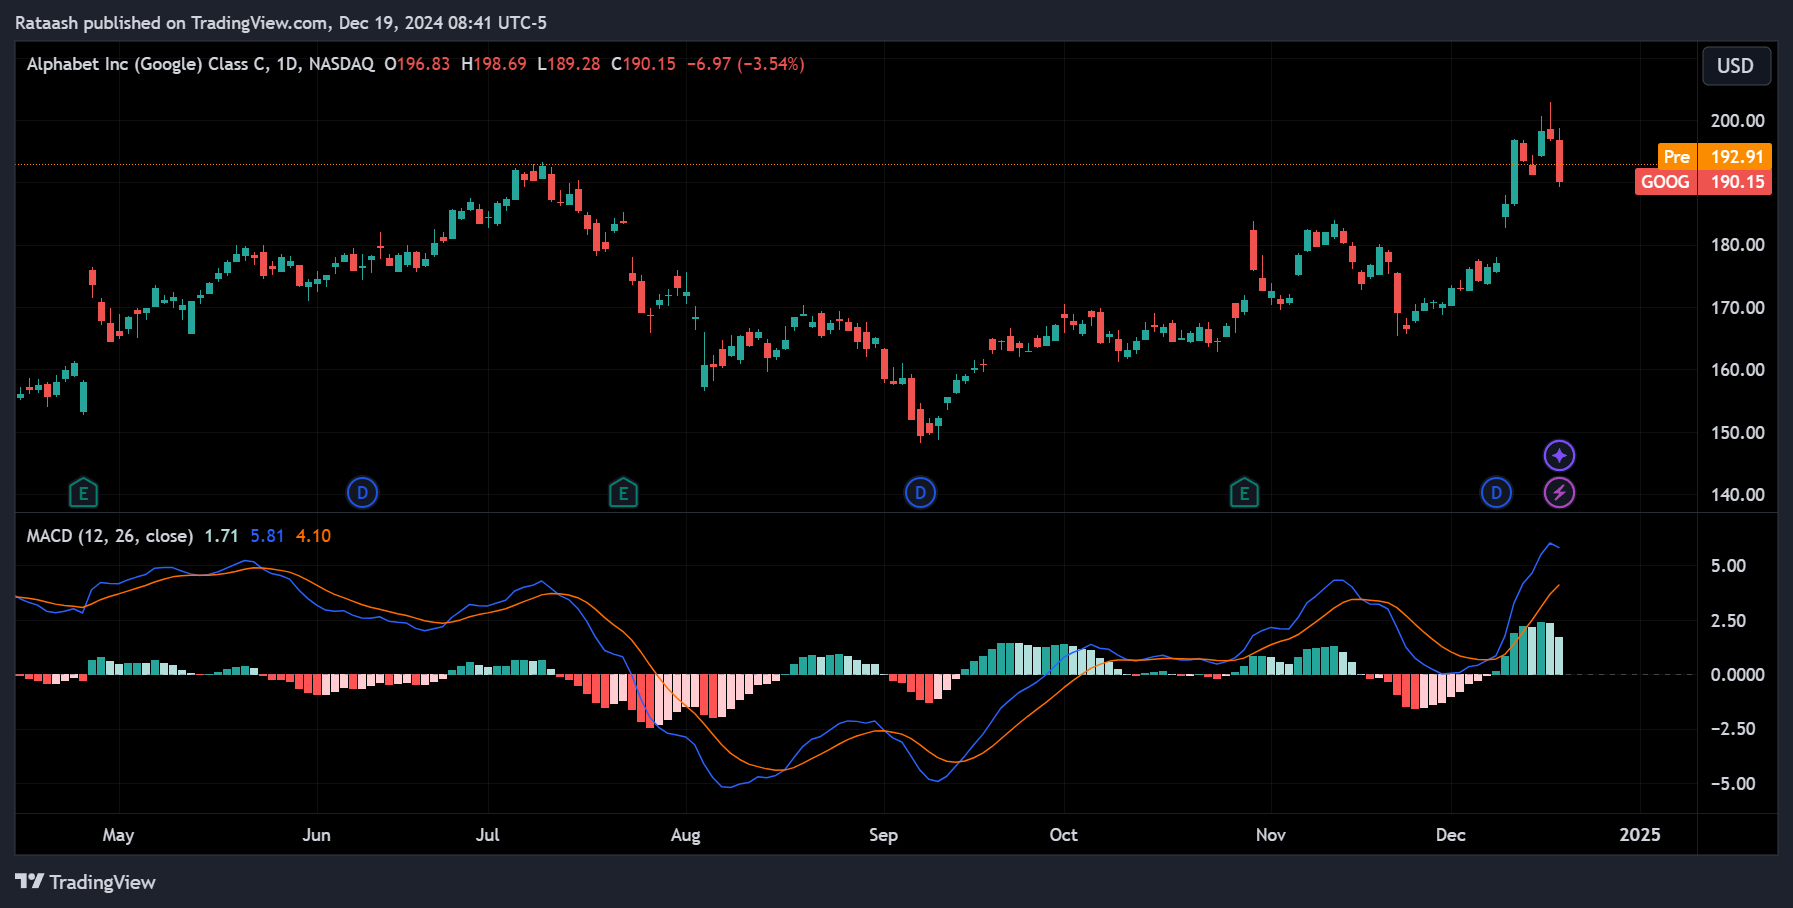
Task: Click the MACD 0.0000 scale label
Action: click(x=1738, y=675)
